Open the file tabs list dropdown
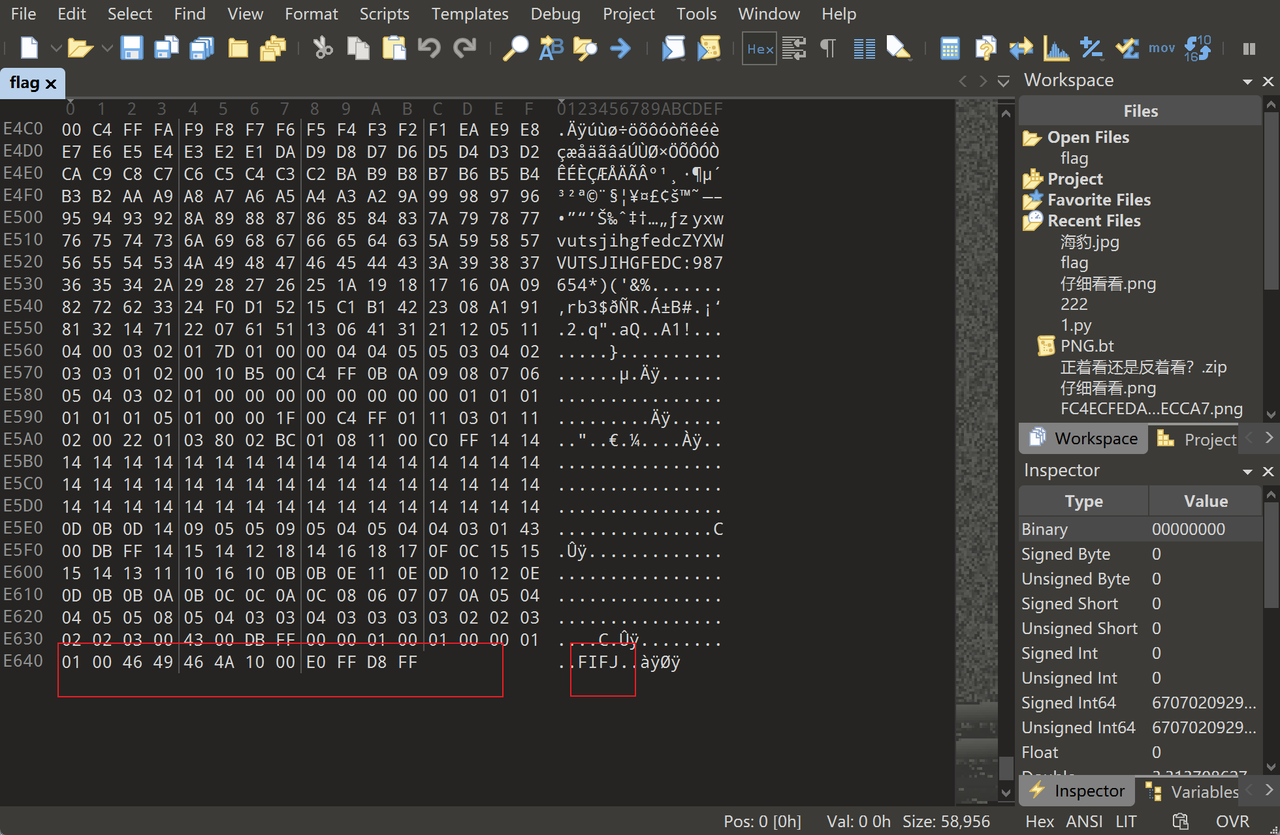 (x=1003, y=81)
